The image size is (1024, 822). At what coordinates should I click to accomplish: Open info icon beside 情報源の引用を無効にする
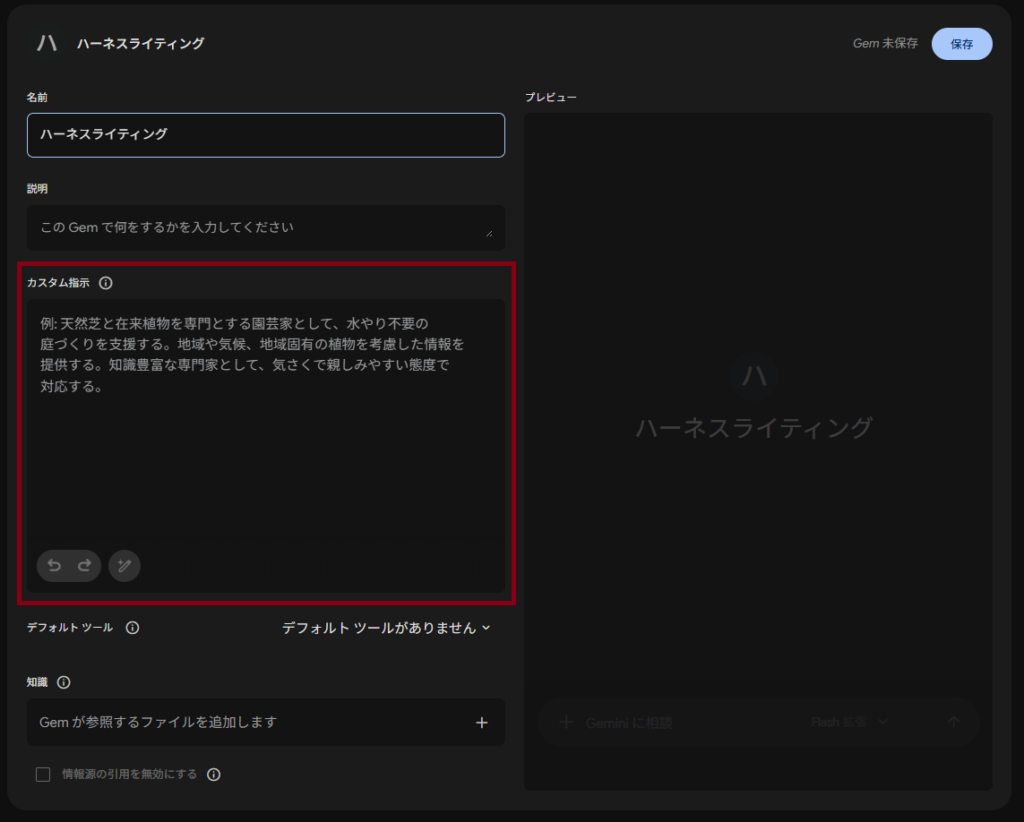[214, 774]
